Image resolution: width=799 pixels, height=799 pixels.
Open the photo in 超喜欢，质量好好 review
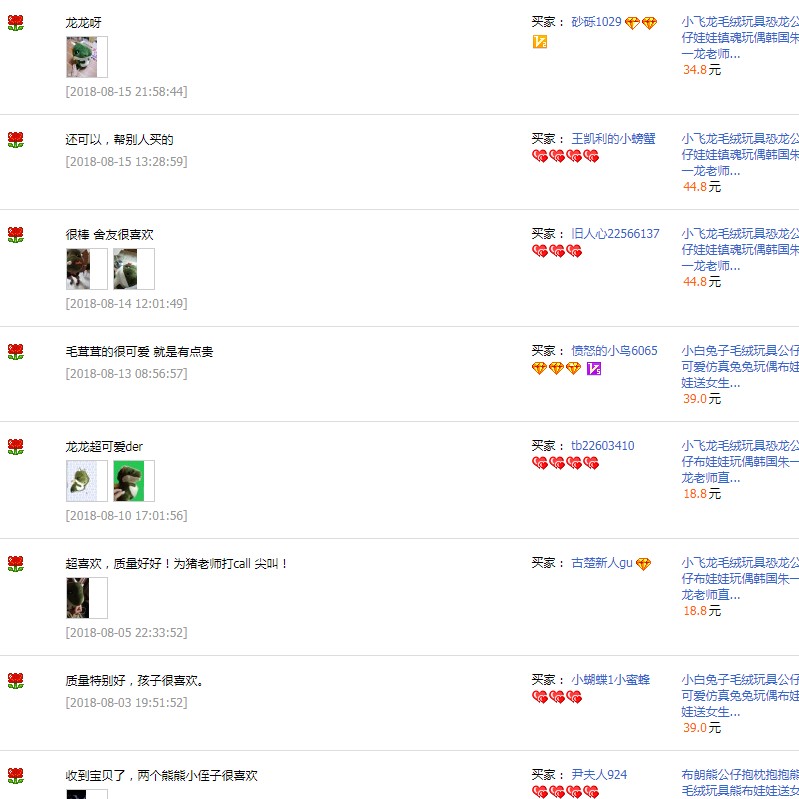click(87, 598)
